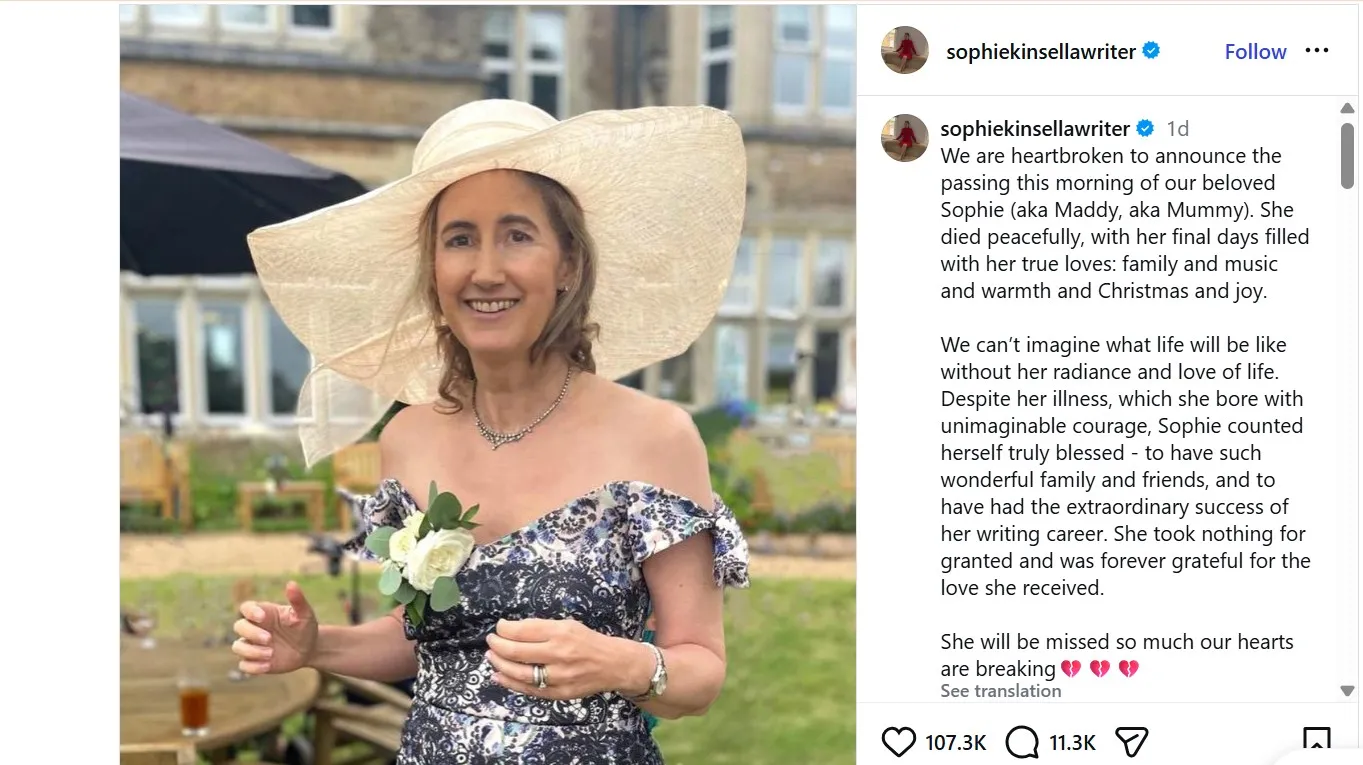Share the post with the paper plane icon

(1131, 741)
